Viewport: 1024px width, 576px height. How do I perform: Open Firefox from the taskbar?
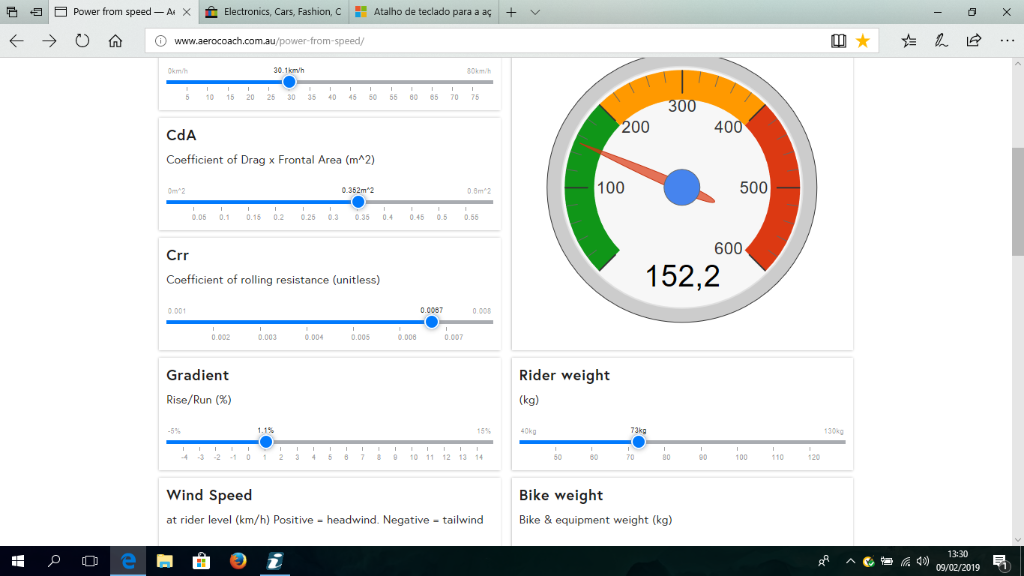pos(237,561)
